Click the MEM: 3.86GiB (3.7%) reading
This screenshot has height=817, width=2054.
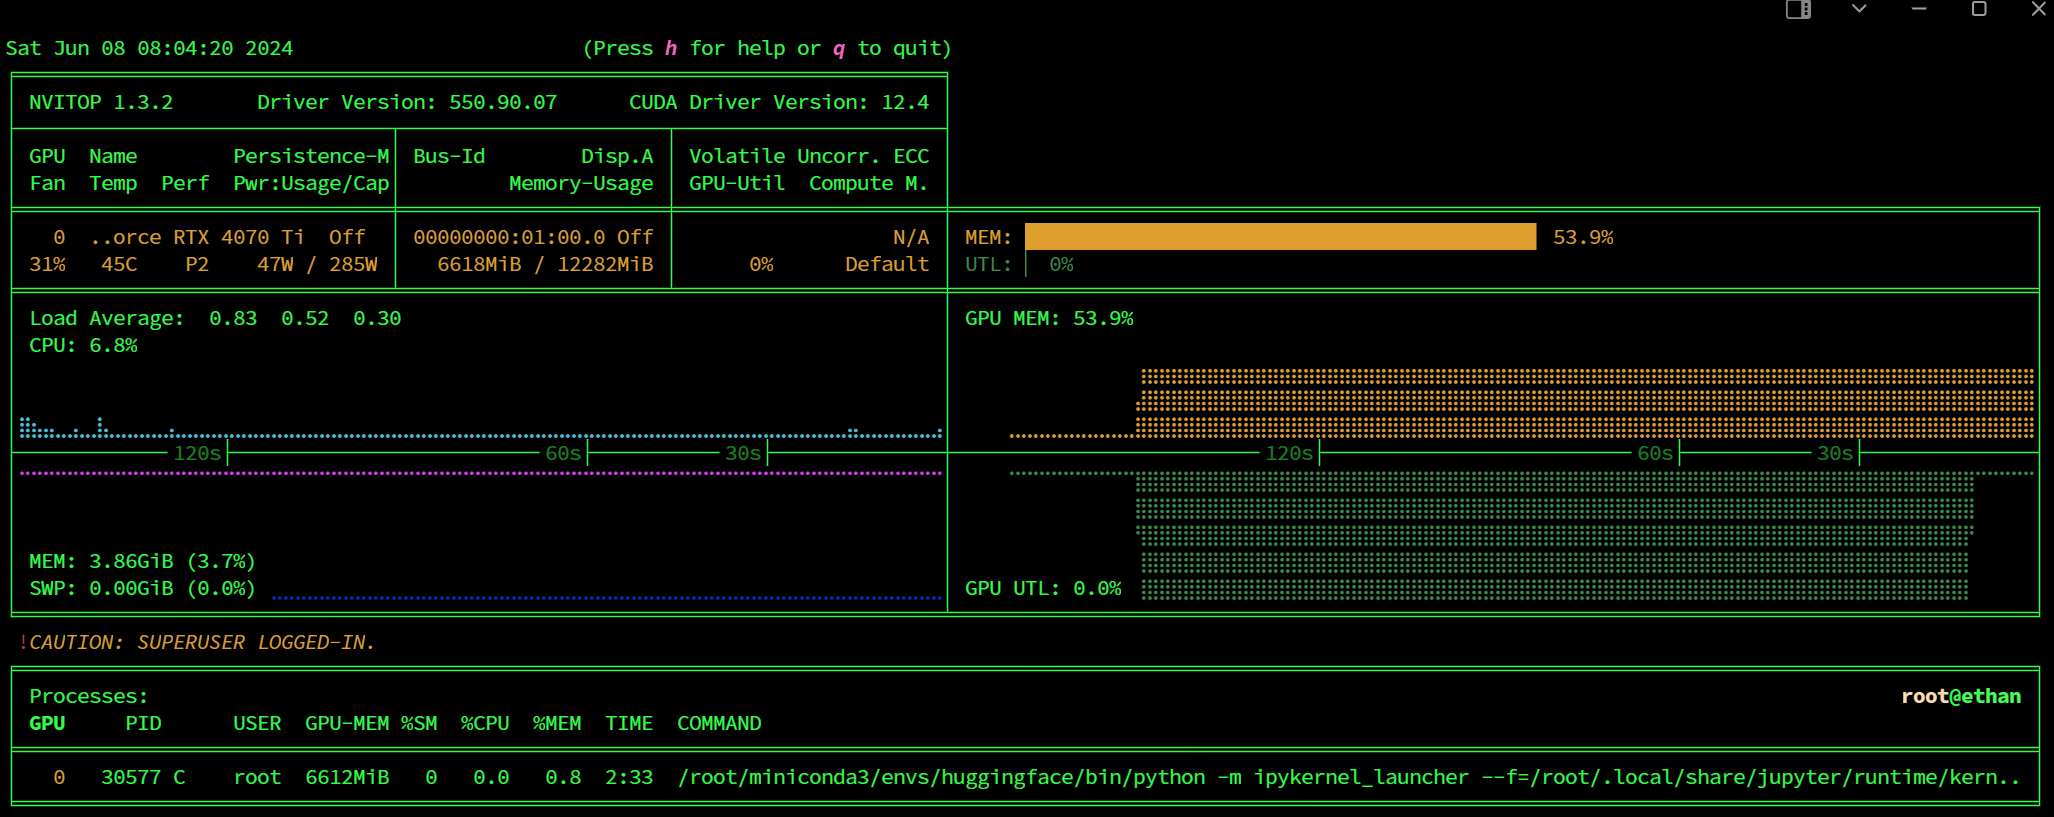(x=142, y=561)
